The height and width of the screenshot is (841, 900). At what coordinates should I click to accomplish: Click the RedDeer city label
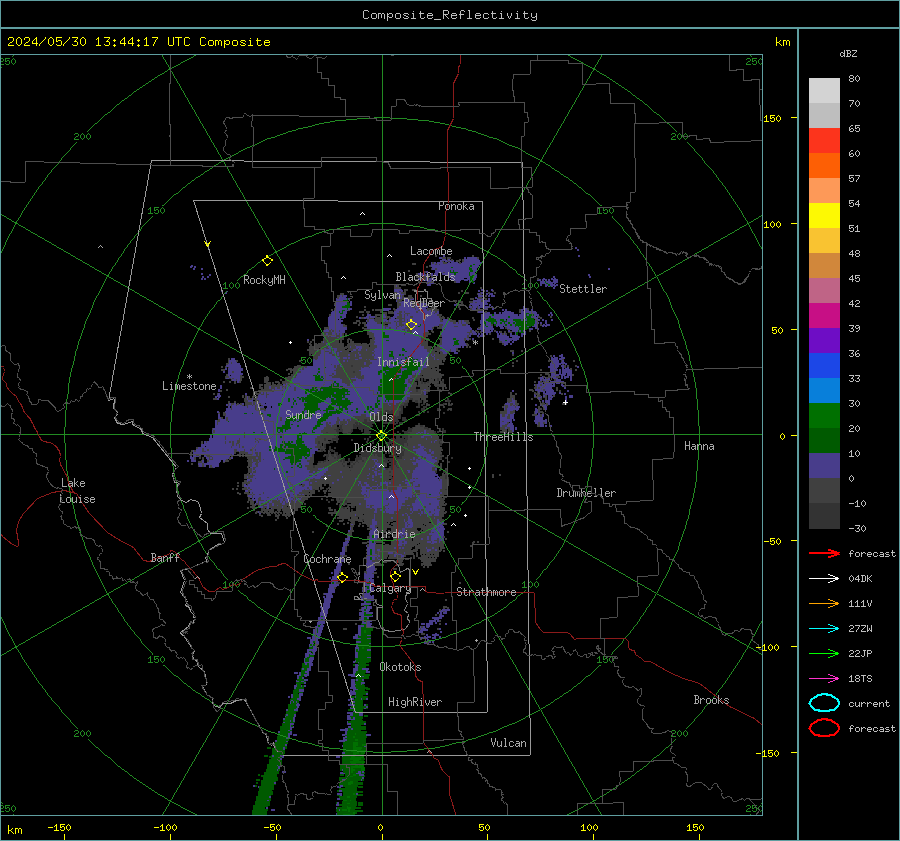tap(424, 303)
